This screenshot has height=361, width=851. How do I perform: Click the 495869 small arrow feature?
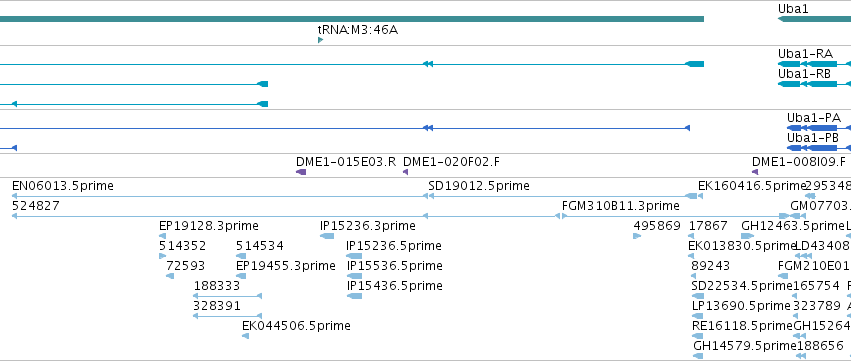click(637, 236)
